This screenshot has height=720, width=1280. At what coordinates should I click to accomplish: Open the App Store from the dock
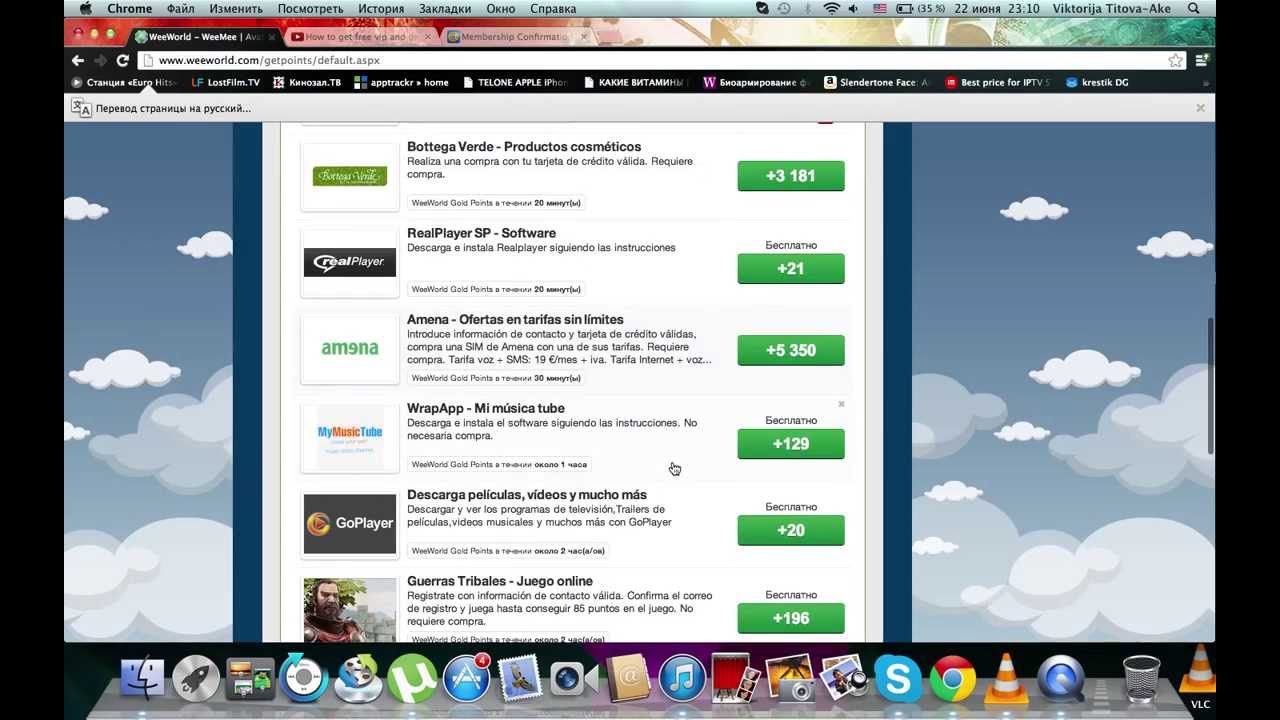tap(466, 679)
